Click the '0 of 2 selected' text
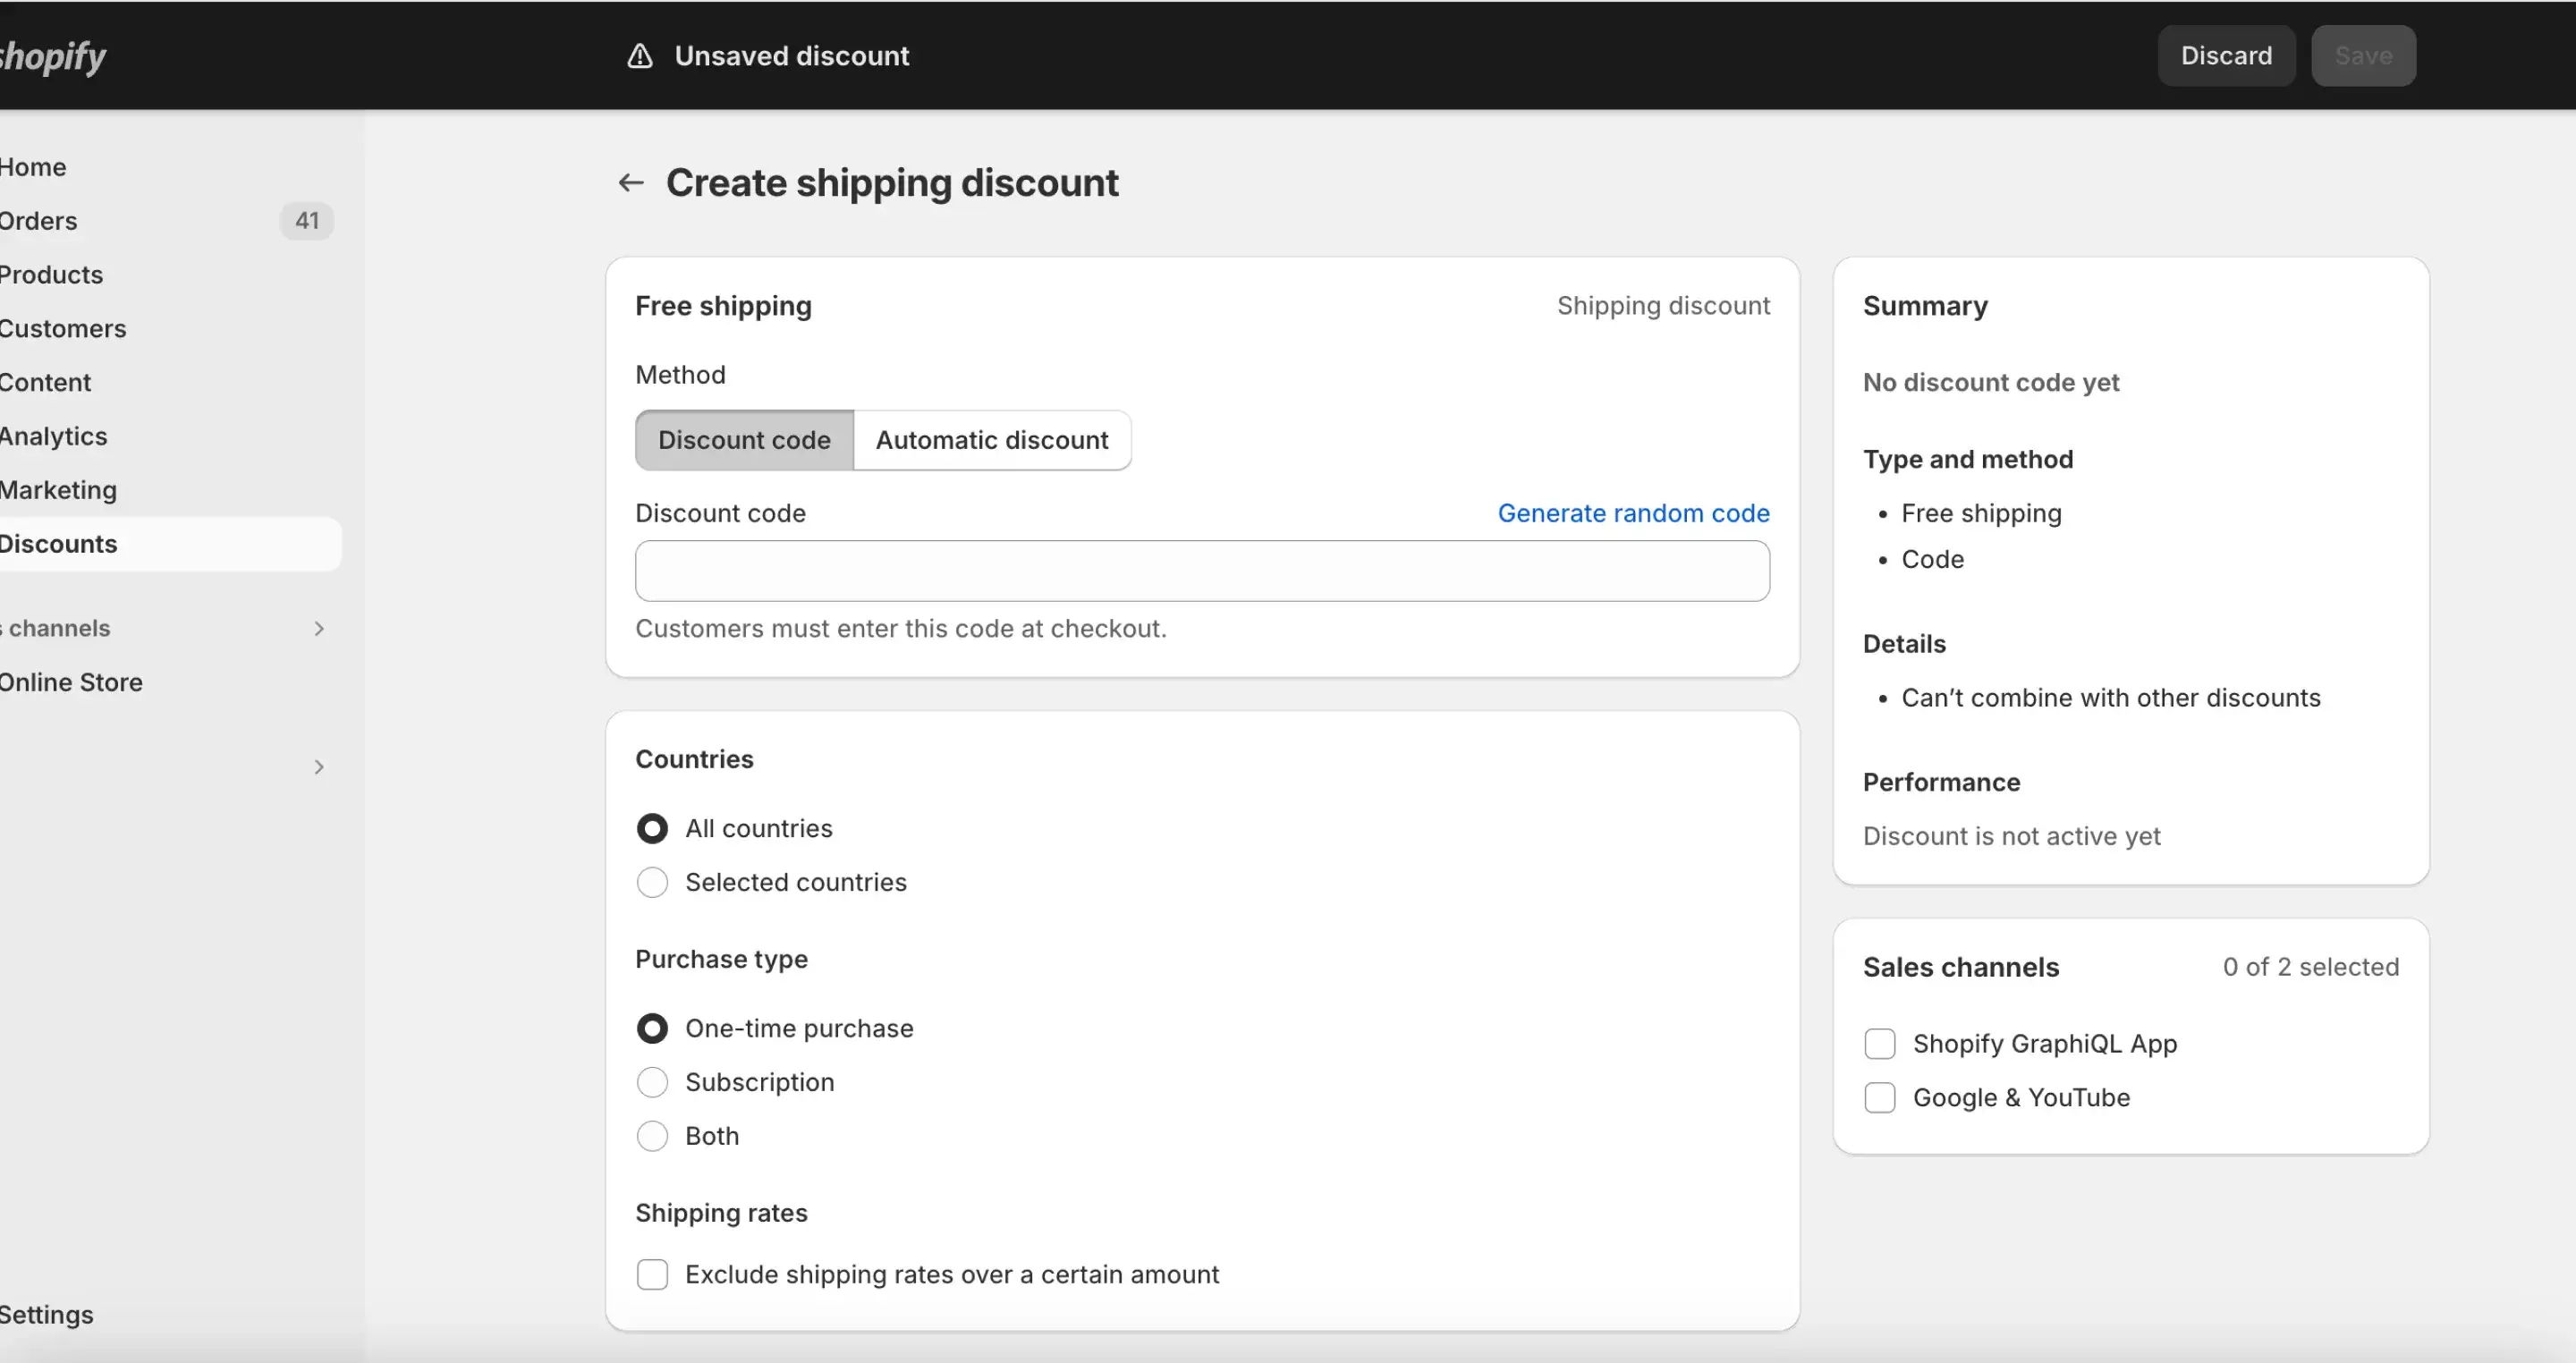 click(x=2310, y=967)
